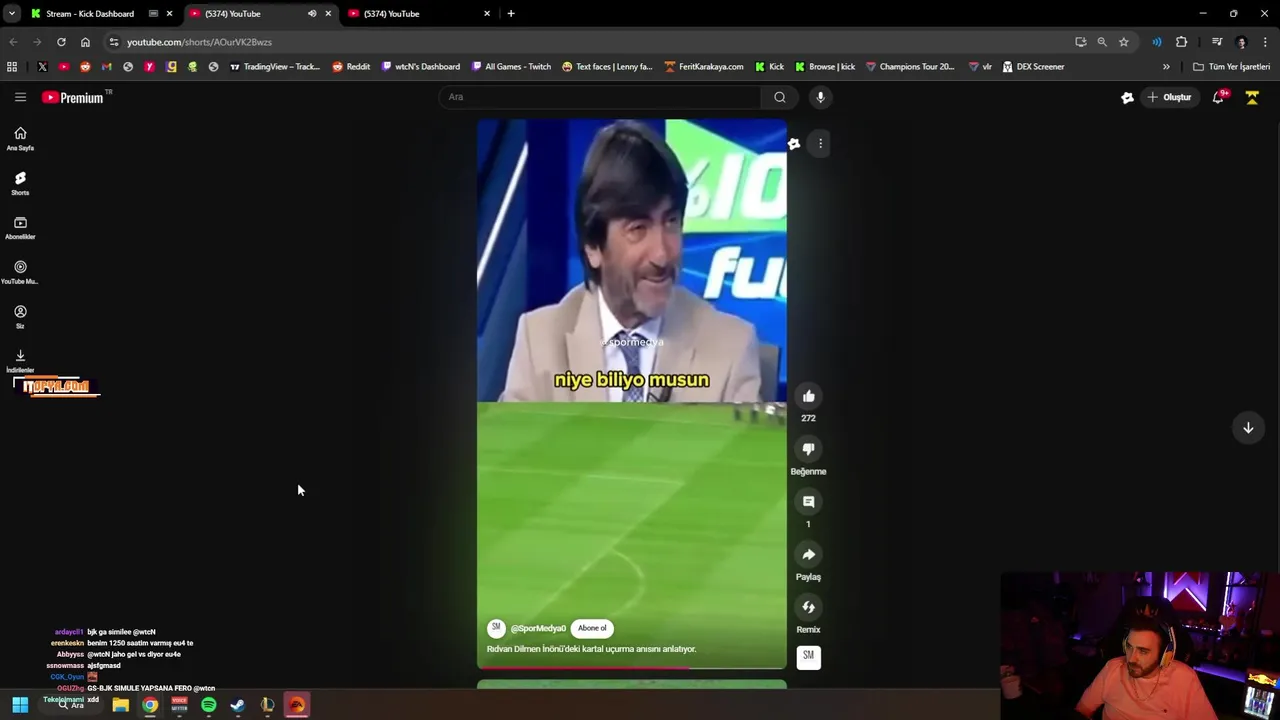
Task: Click the YouTube Premium logo
Action: coord(72,97)
